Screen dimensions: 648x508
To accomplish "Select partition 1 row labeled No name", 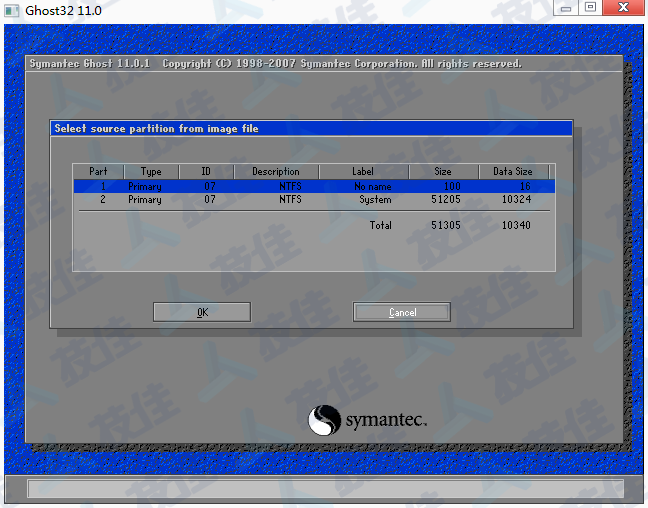I will click(x=314, y=186).
